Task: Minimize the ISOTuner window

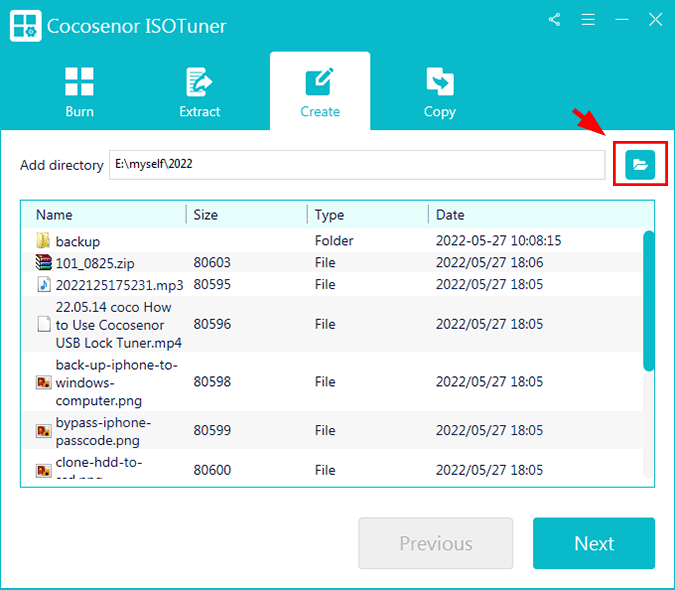Action: pos(622,19)
